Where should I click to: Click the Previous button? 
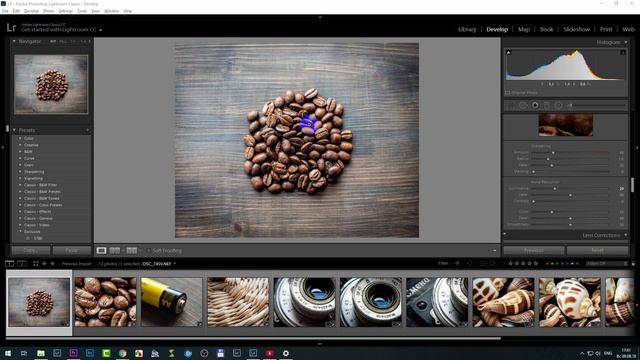coord(534,250)
